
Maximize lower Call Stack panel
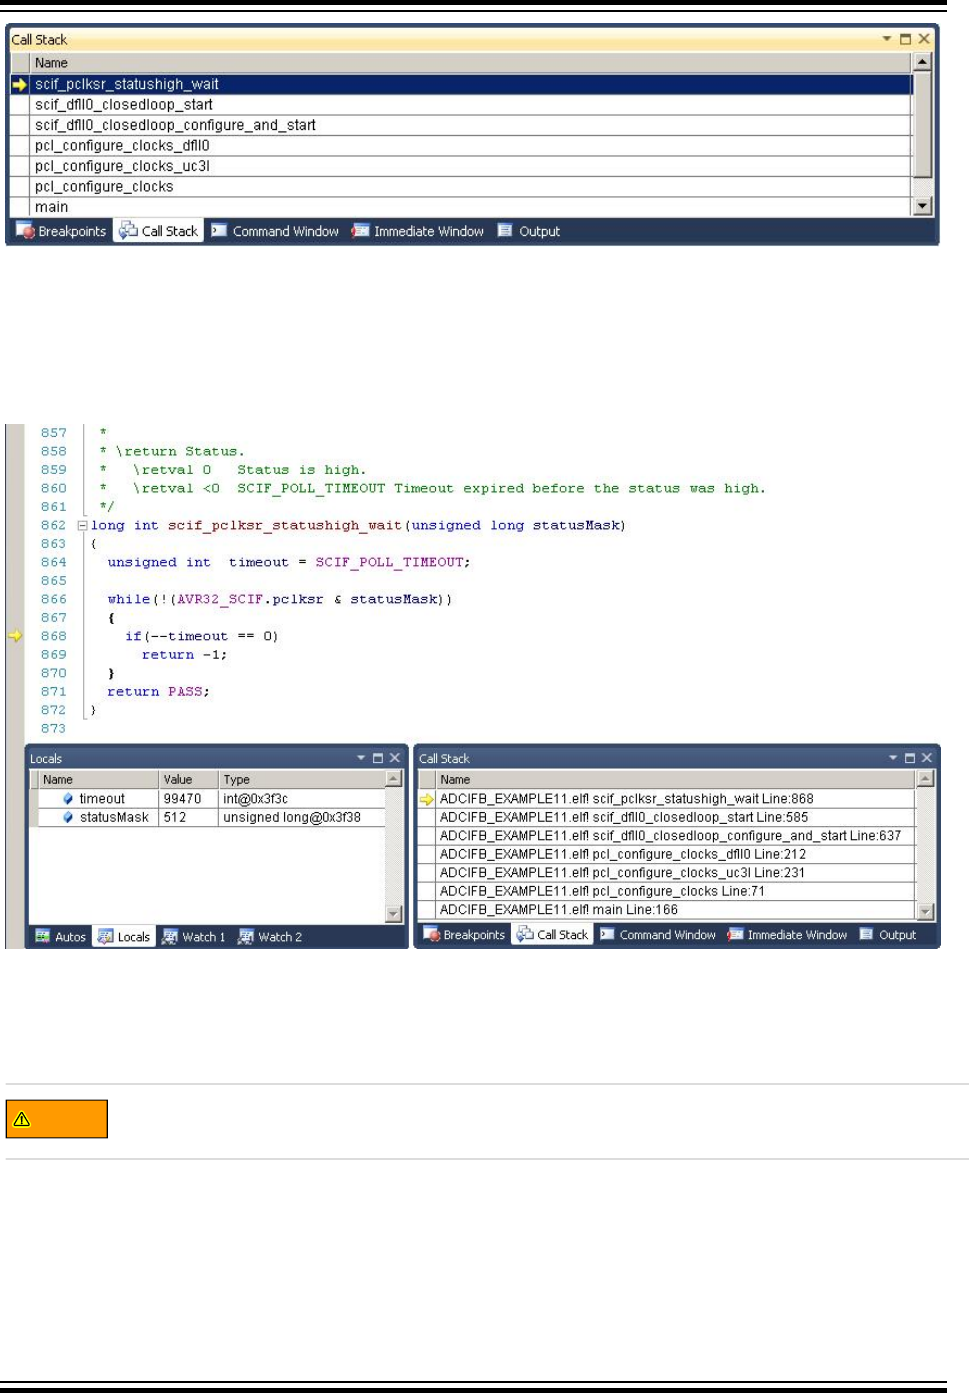coord(910,758)
